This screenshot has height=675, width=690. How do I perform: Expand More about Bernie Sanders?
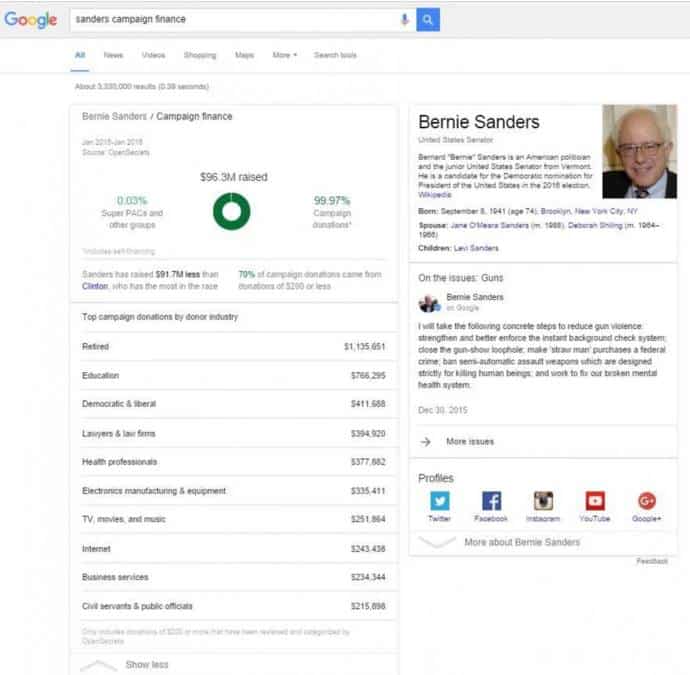(x=522, y=542)
